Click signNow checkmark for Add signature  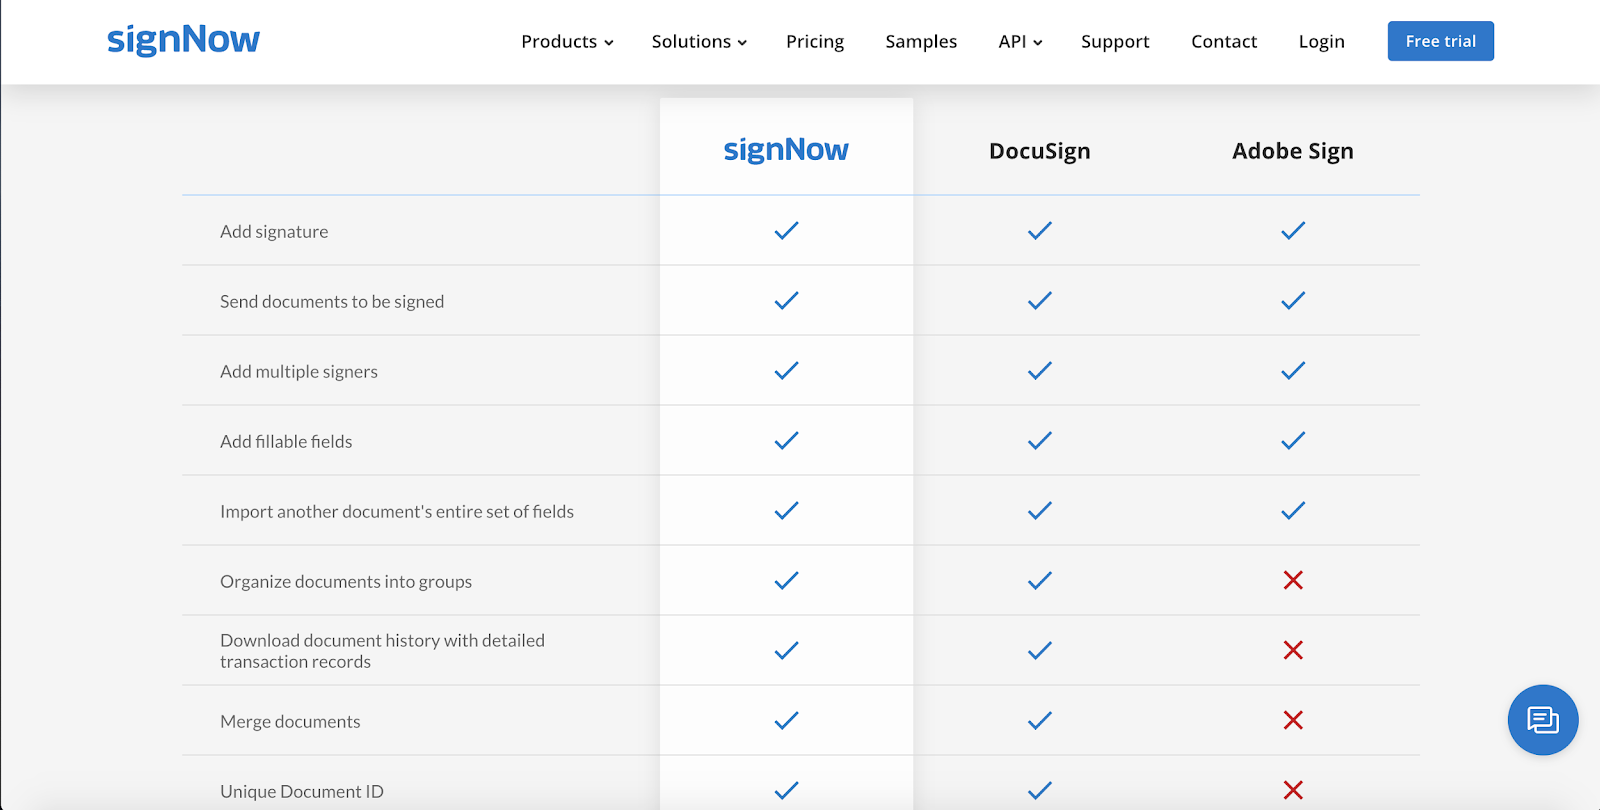pyautogui.click(x=786, y=231)
